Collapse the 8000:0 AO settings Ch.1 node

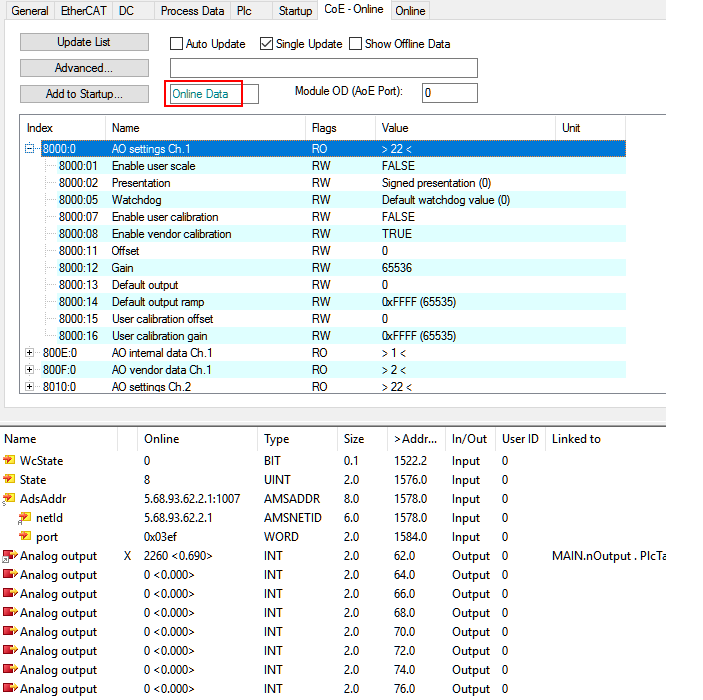pyautogui.click(x=30, y=148)
